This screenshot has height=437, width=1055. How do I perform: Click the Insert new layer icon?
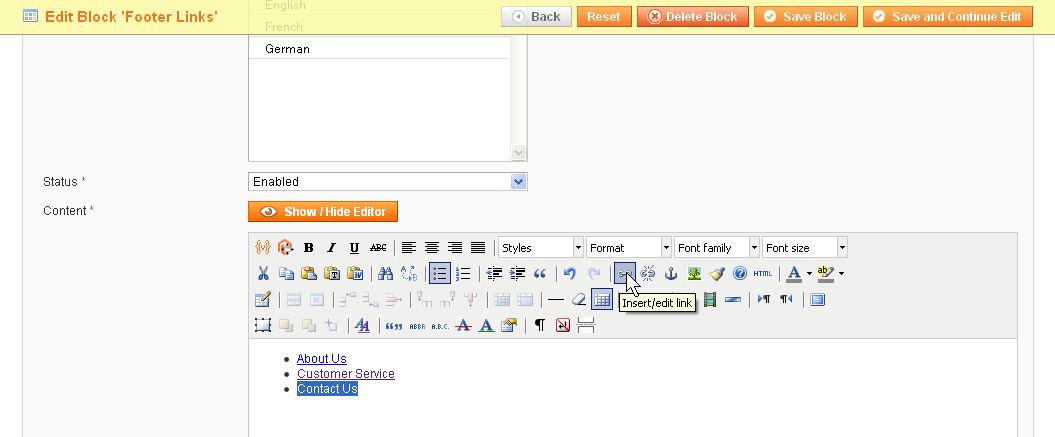(262, 325)
